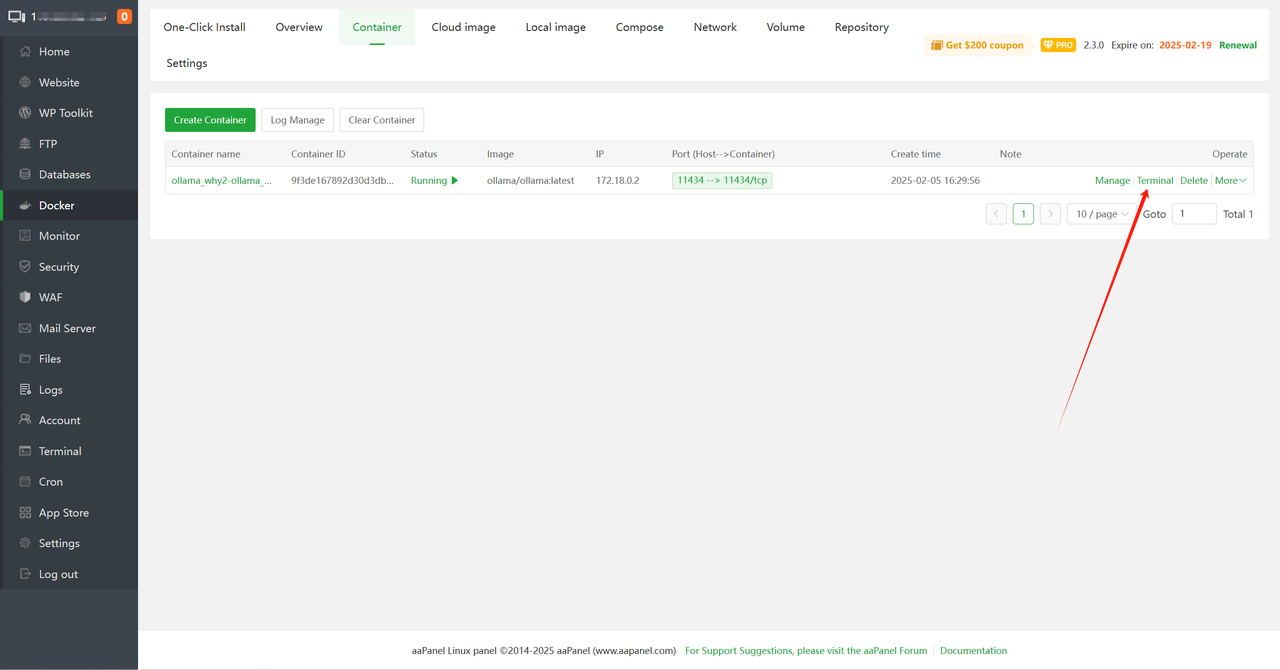Select page 1 in the pagination
The height and width of the screenshot is (670, 1280).
[x=1023, y=214]
